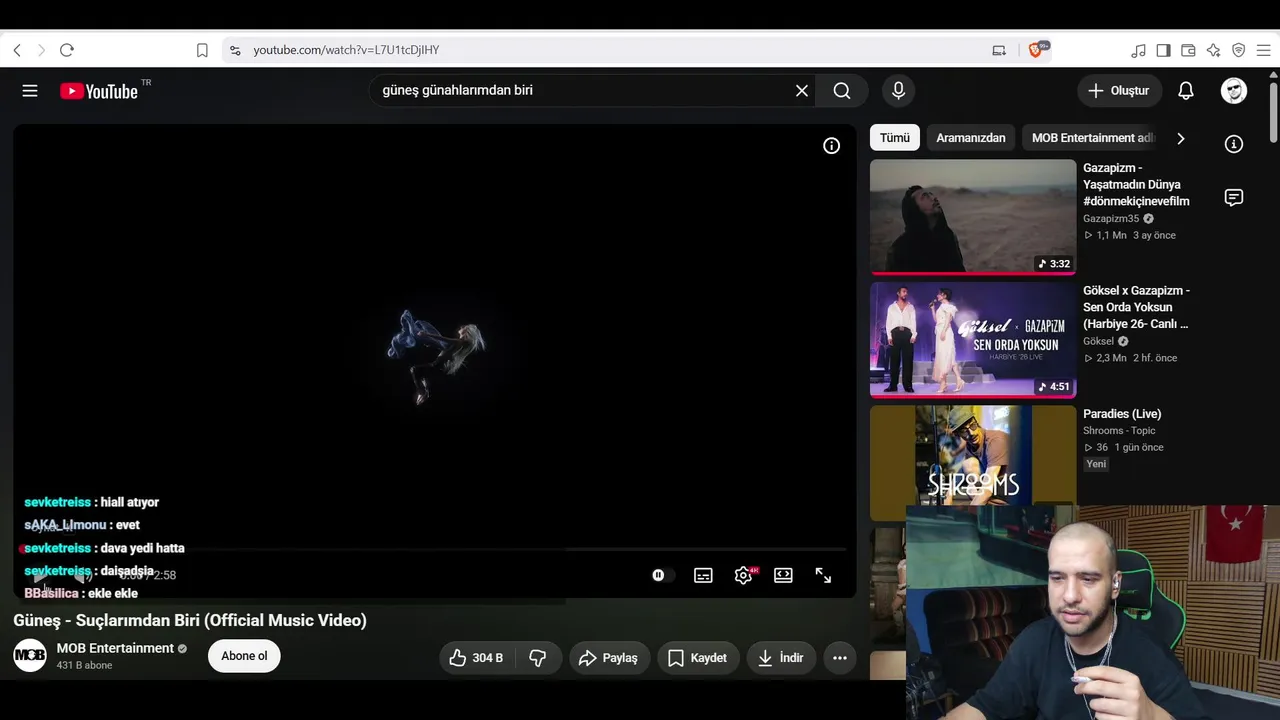Click the Oluştur create button
The height and width of the screenshot is (720, 1280).
click(x=1120, y=91)
